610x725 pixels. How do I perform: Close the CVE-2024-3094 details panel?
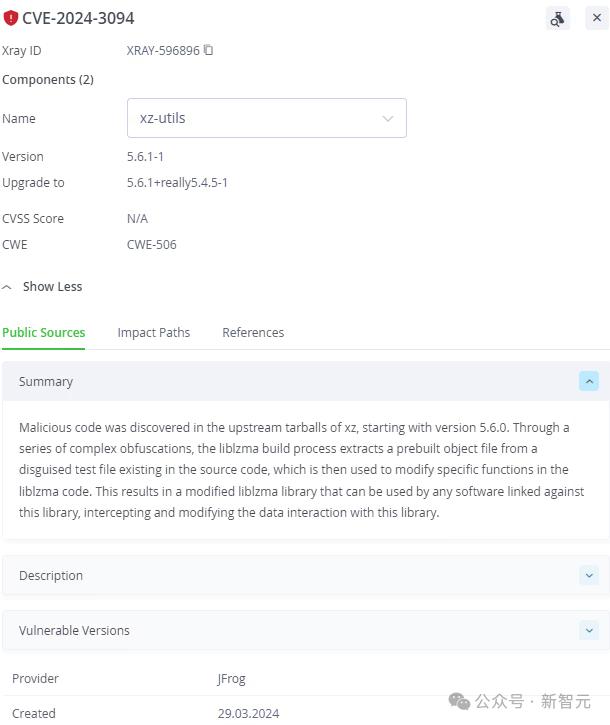click(597, 18)
